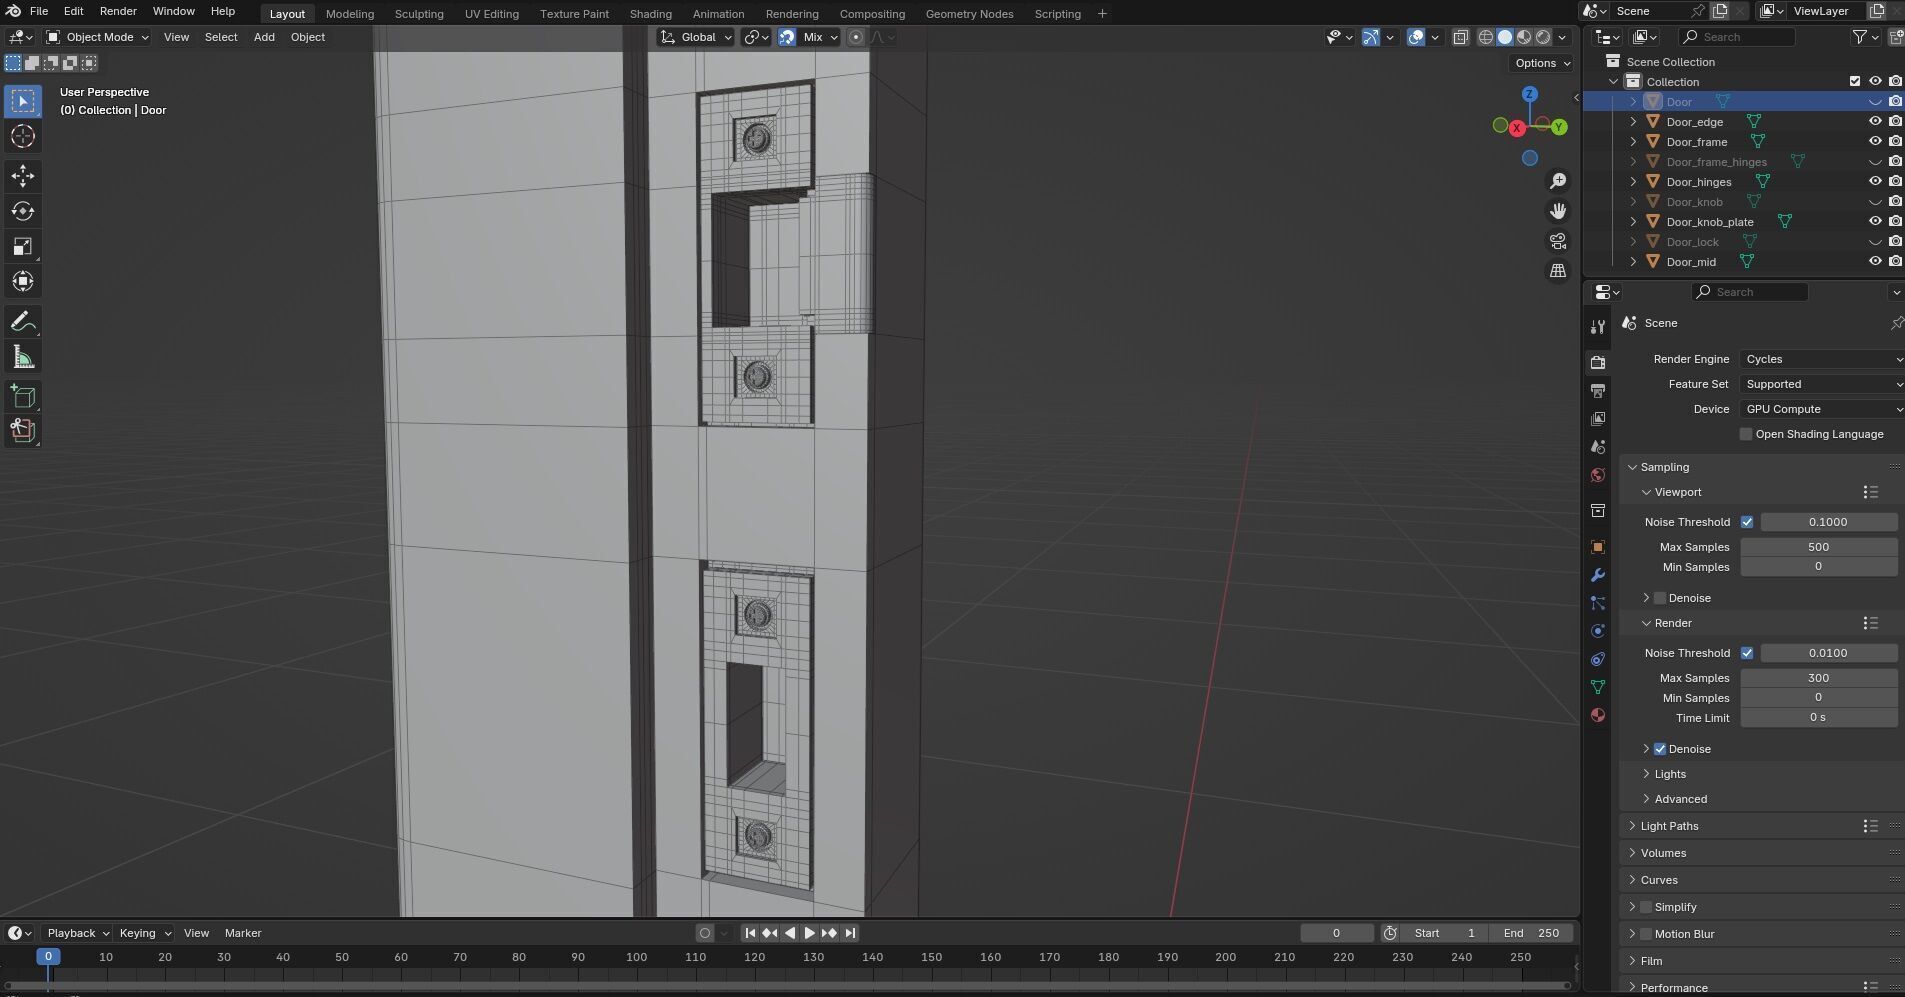
Task: Click the Viewport Max Samples field
Action: (x=1819, y=547)
